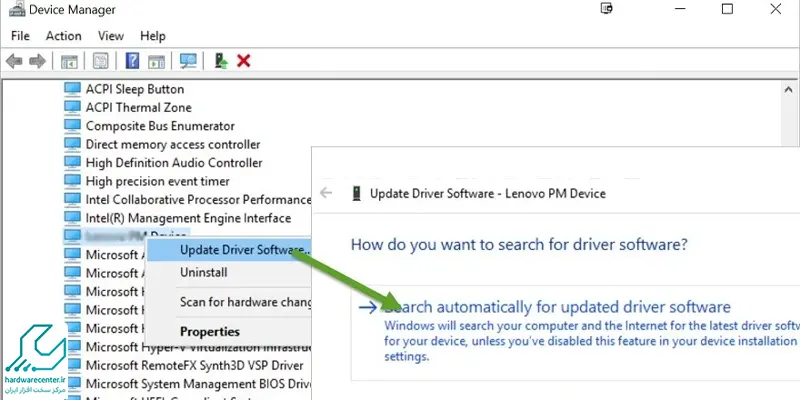Open the Properties sheet toolbar icon
Screen dimensions: 800x400
pos(101,61)
